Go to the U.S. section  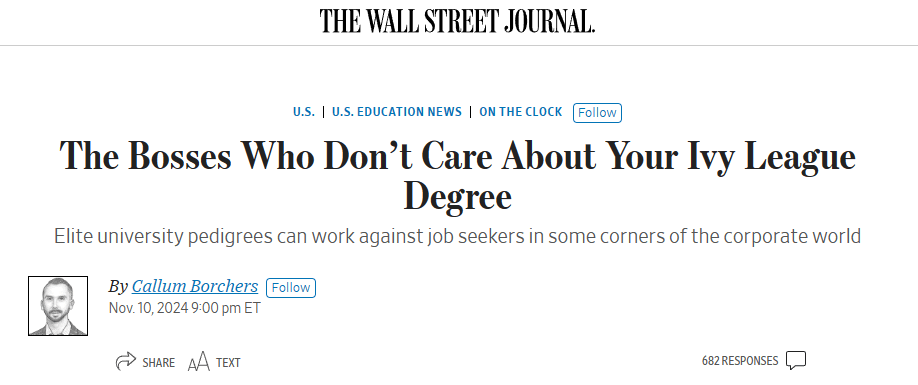(304, 112)
